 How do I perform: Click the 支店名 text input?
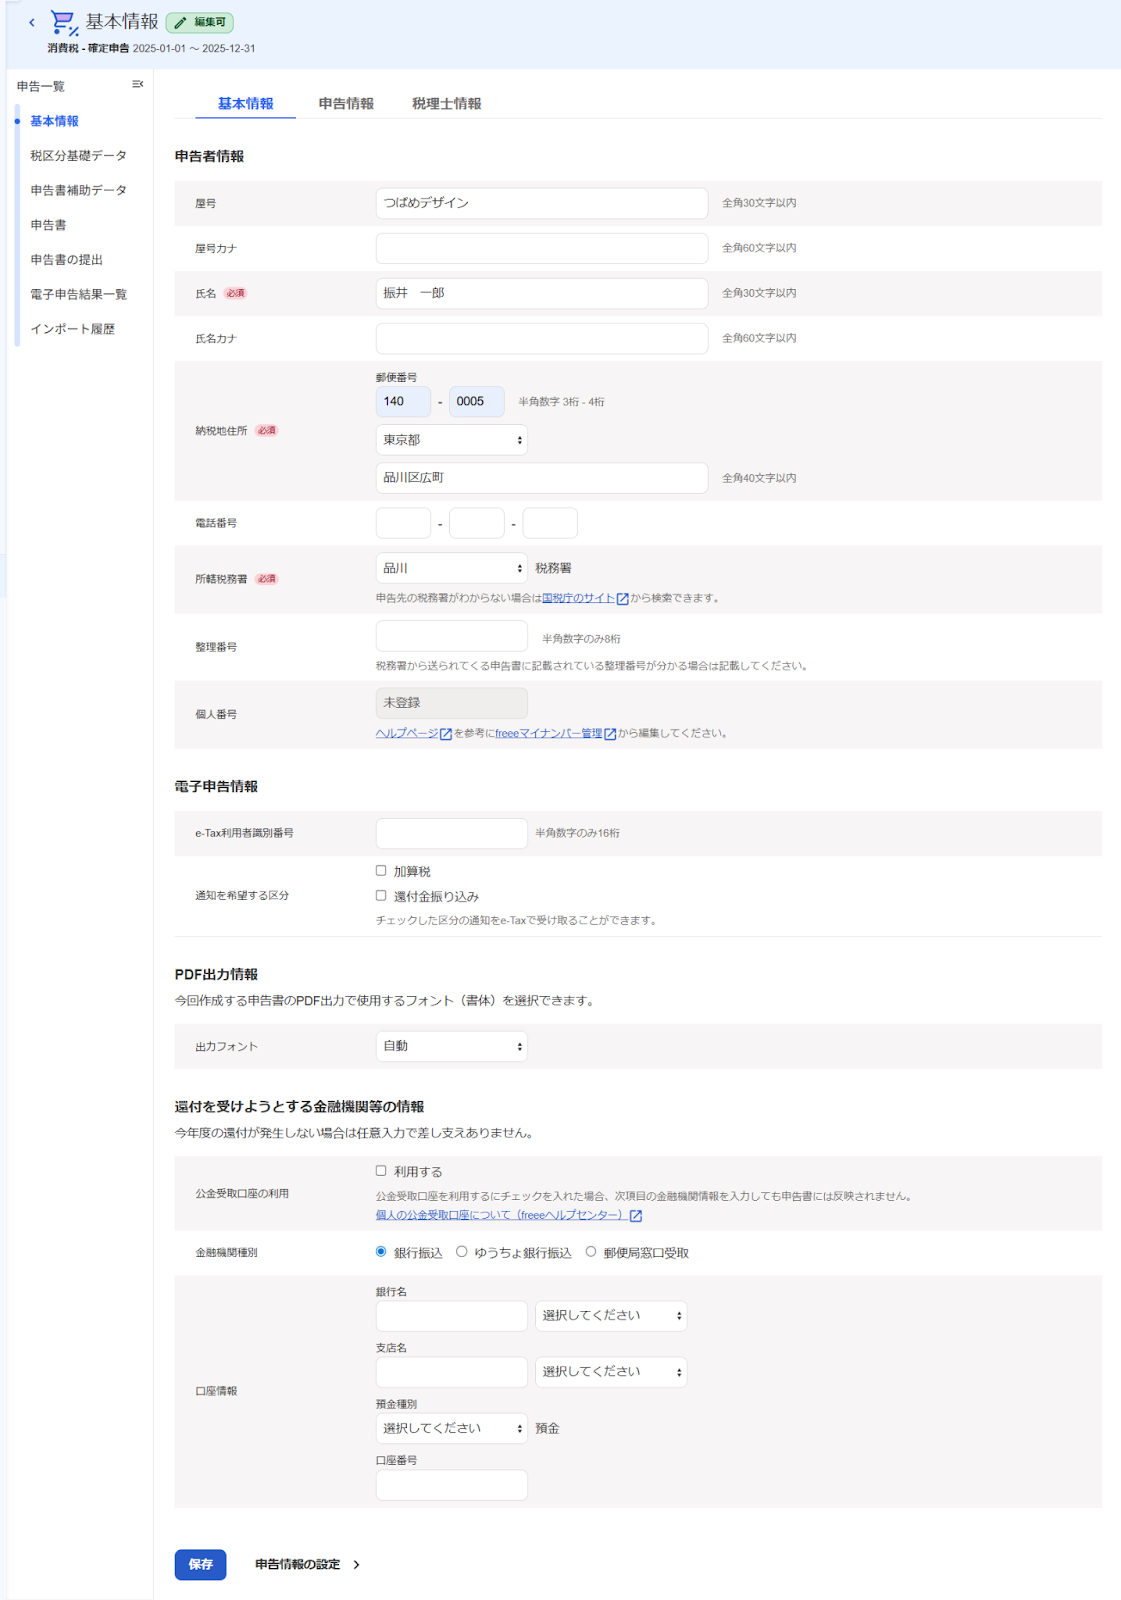click(x=452, y=1372)
